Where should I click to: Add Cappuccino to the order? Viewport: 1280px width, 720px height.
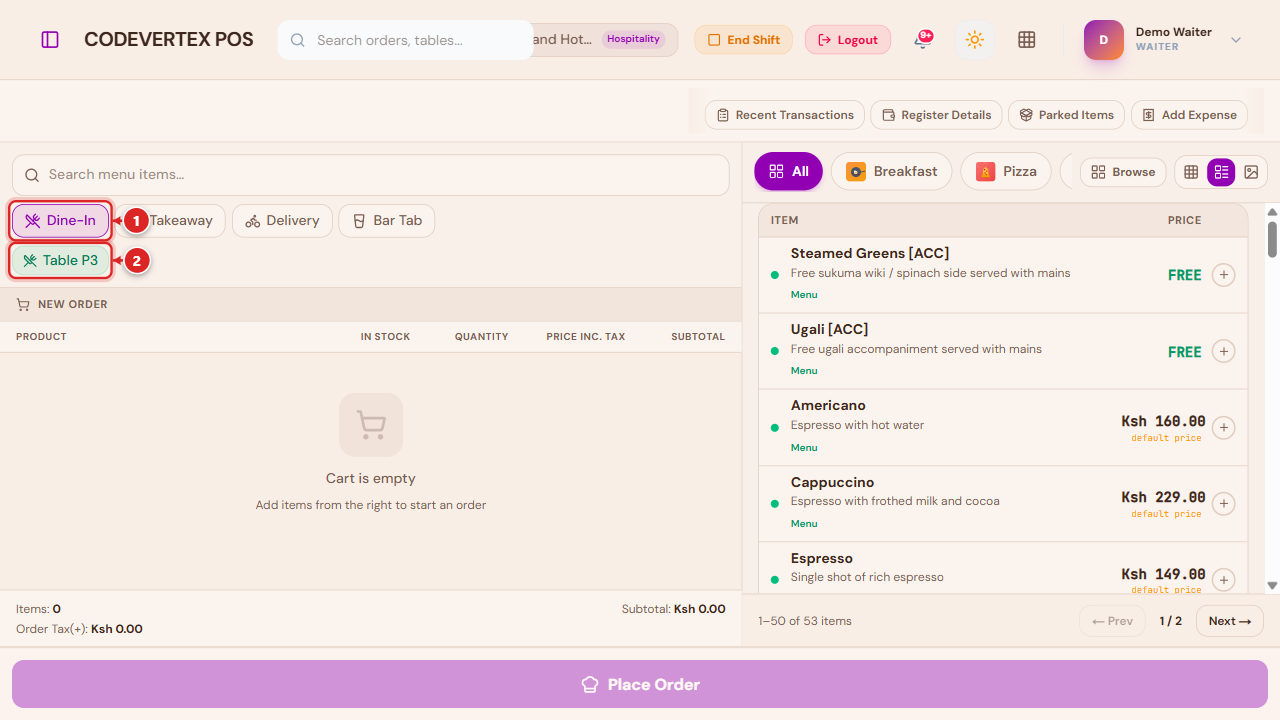pyautogui.click(x=1223, y=504)
